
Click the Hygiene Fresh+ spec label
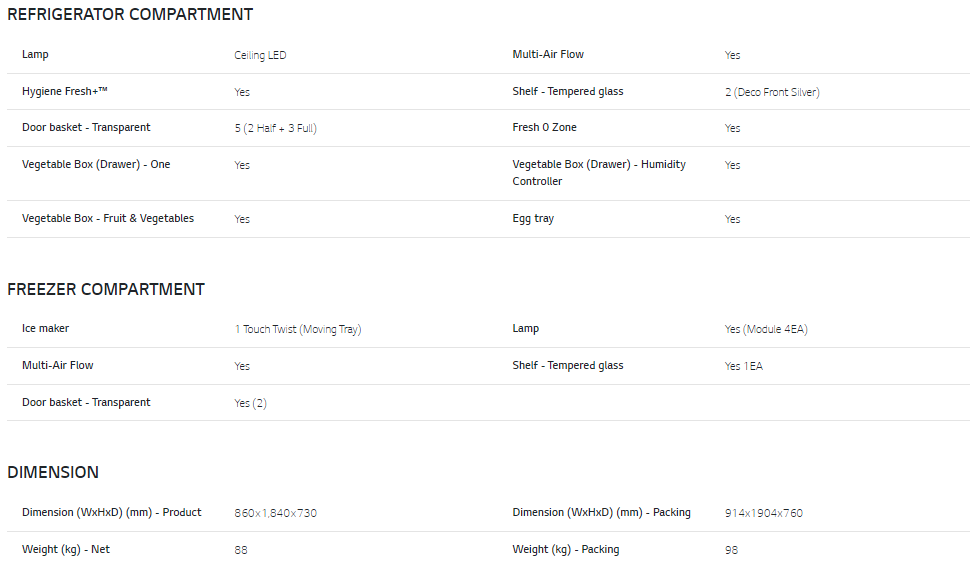point(64,91)
